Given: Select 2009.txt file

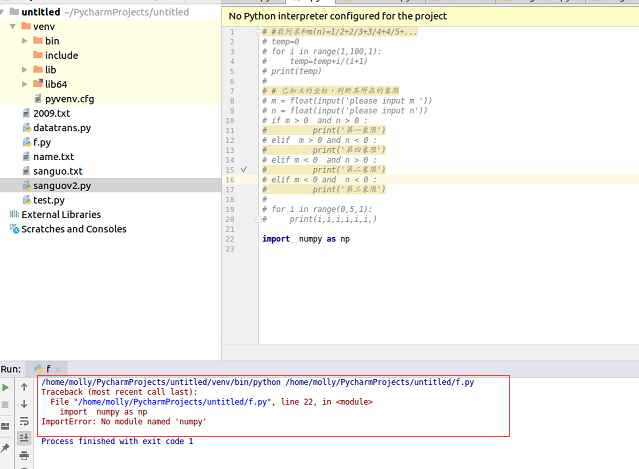Looking at the screenshot, I should [x=52, y=113].
